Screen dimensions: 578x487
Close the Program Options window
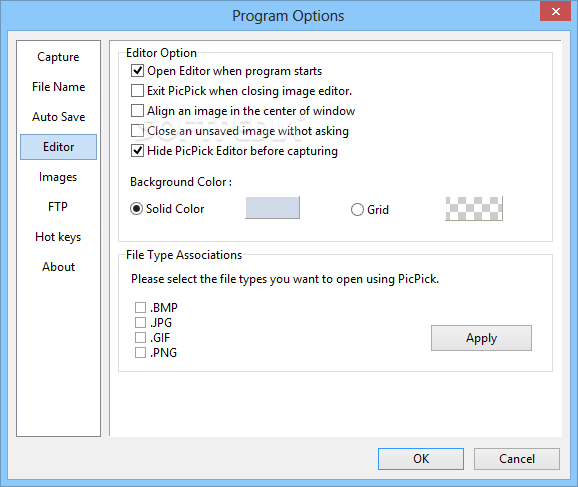click(556, 11)
